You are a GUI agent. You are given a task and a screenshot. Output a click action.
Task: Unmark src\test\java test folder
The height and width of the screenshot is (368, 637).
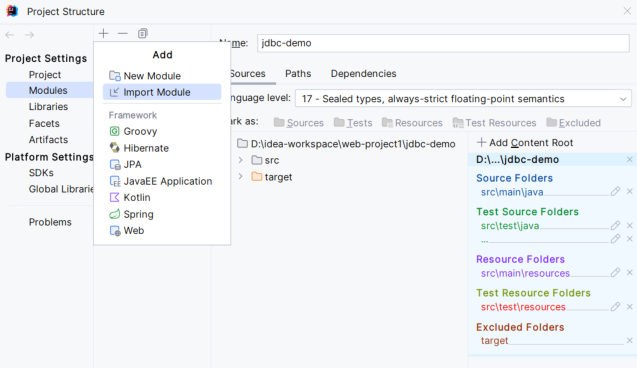coord(629,225)
